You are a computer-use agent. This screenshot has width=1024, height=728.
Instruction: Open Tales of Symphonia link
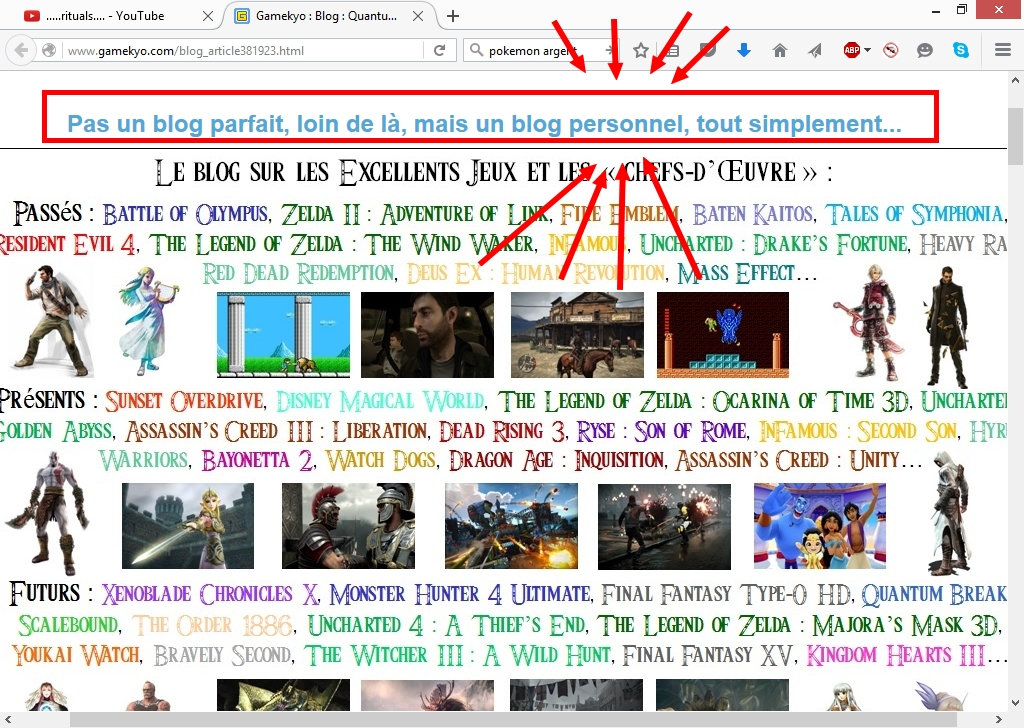tap(914, 214)
